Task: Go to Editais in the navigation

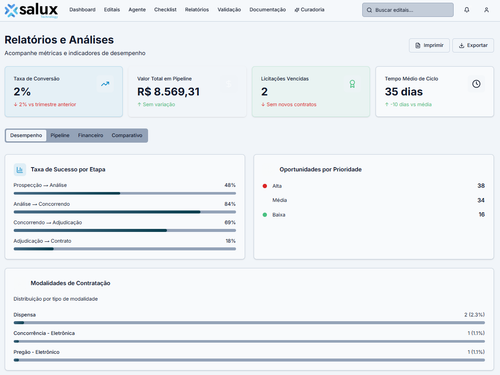Action: (x=112, y=10)
